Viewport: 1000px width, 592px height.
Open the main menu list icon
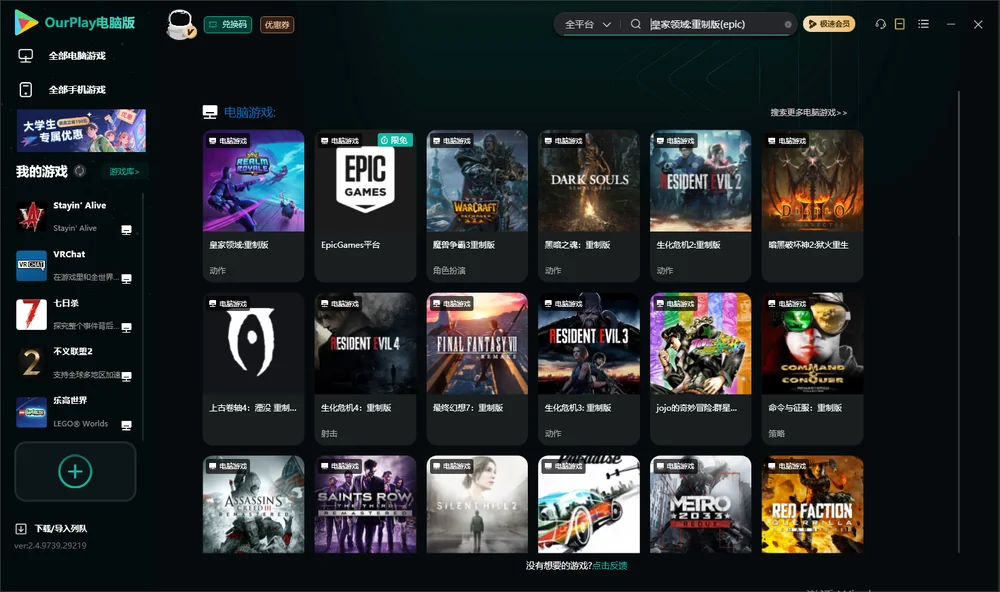pos(923,24)
